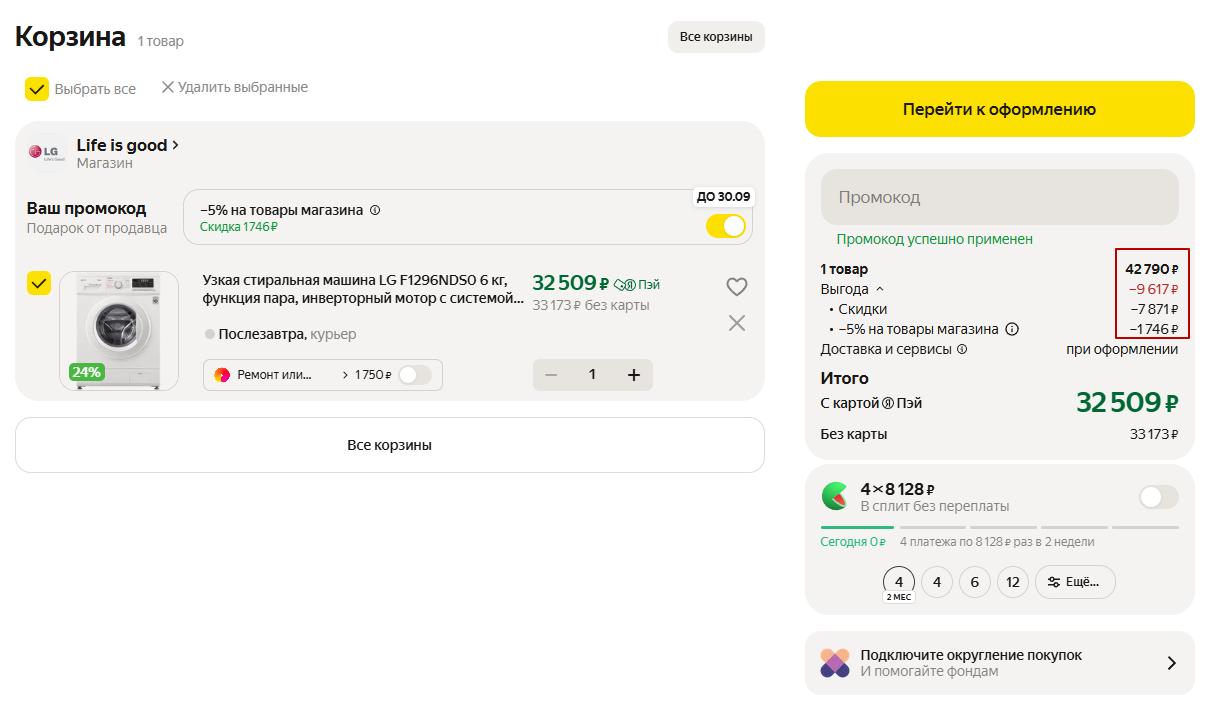Click the minus icon to decrease quantity
1209x711 pixels.
tap(551, 375)
